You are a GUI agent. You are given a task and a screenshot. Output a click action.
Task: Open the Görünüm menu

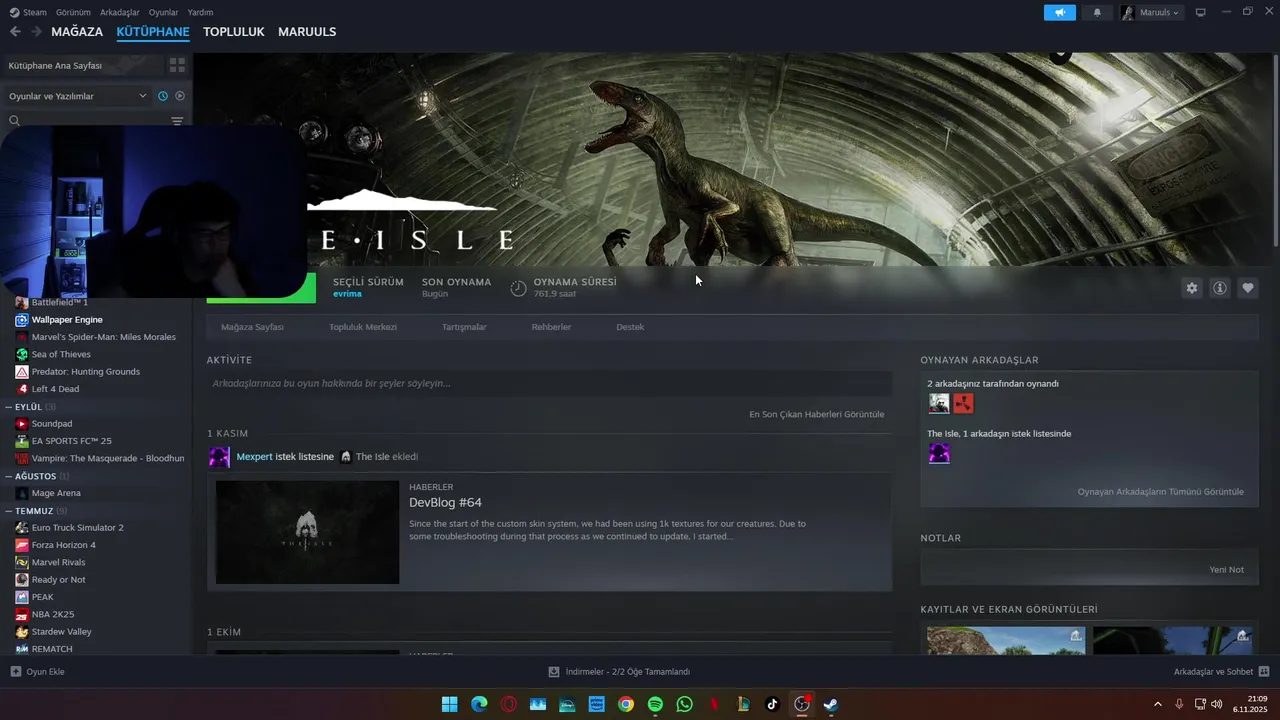point(73,12)
